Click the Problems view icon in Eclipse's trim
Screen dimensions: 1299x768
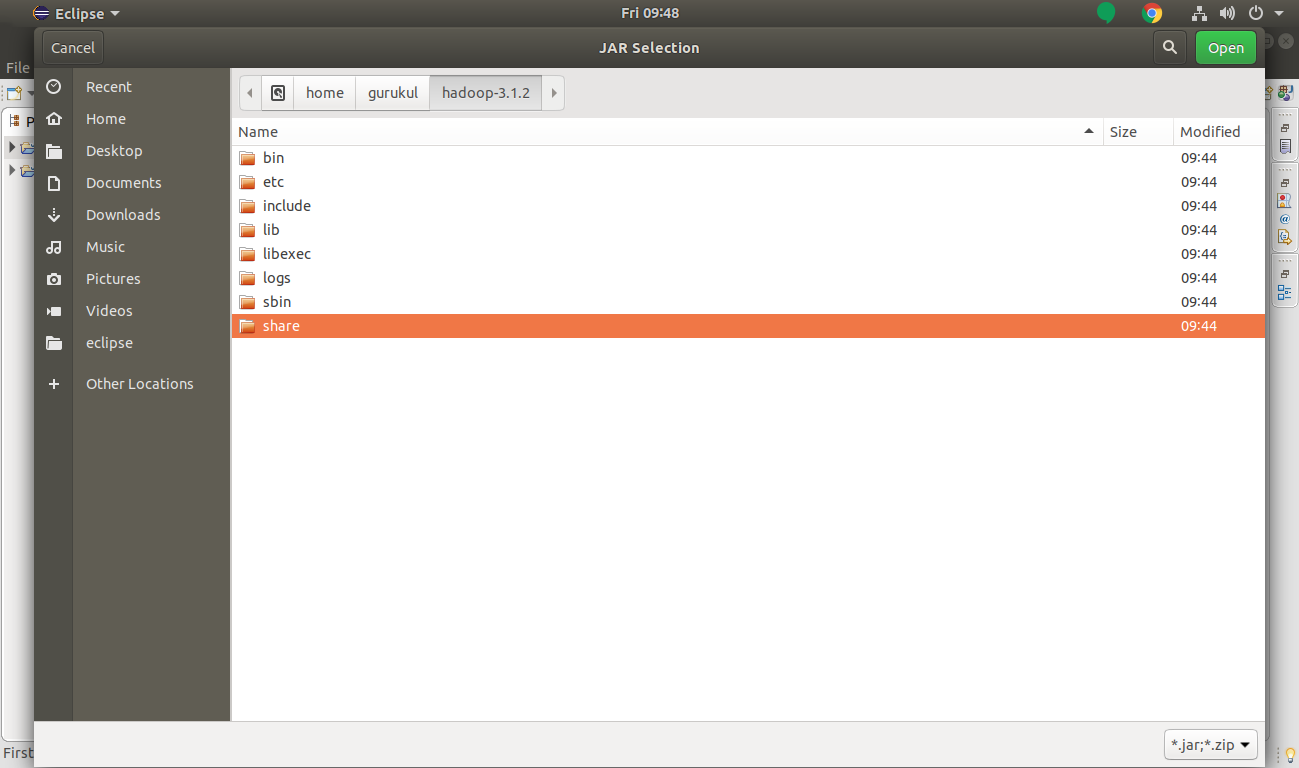tap(1285, 201)
